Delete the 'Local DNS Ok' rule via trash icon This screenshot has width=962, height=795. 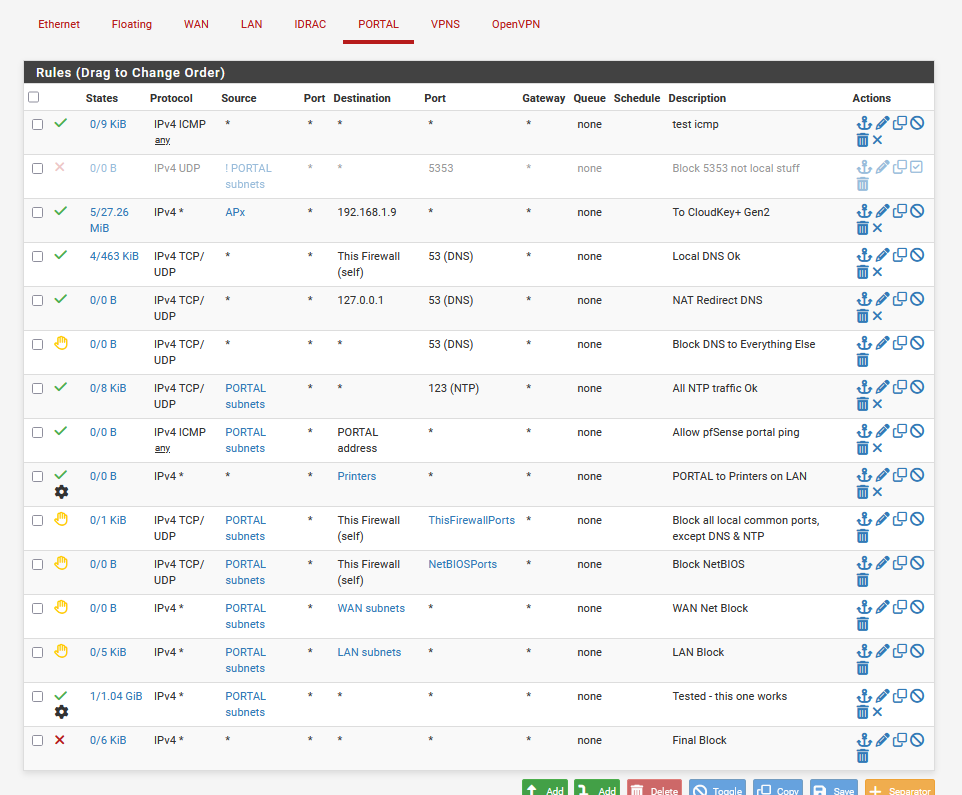tap(863, 272)
